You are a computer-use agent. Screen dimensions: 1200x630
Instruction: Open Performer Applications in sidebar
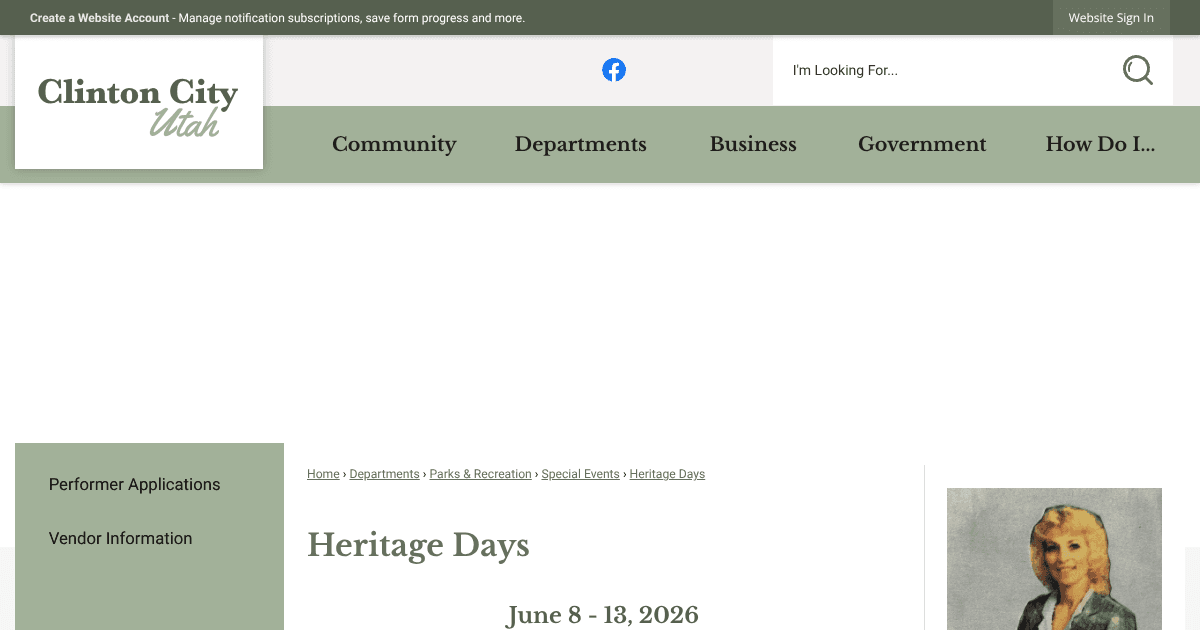[x=134, y=484]
